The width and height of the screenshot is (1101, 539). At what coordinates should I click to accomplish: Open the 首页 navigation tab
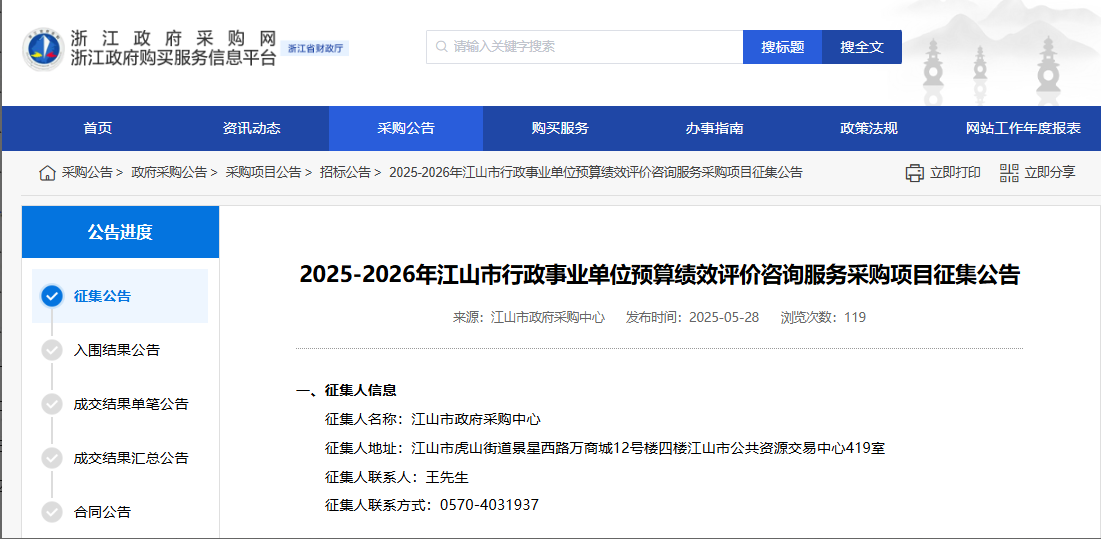pos(98,128)
